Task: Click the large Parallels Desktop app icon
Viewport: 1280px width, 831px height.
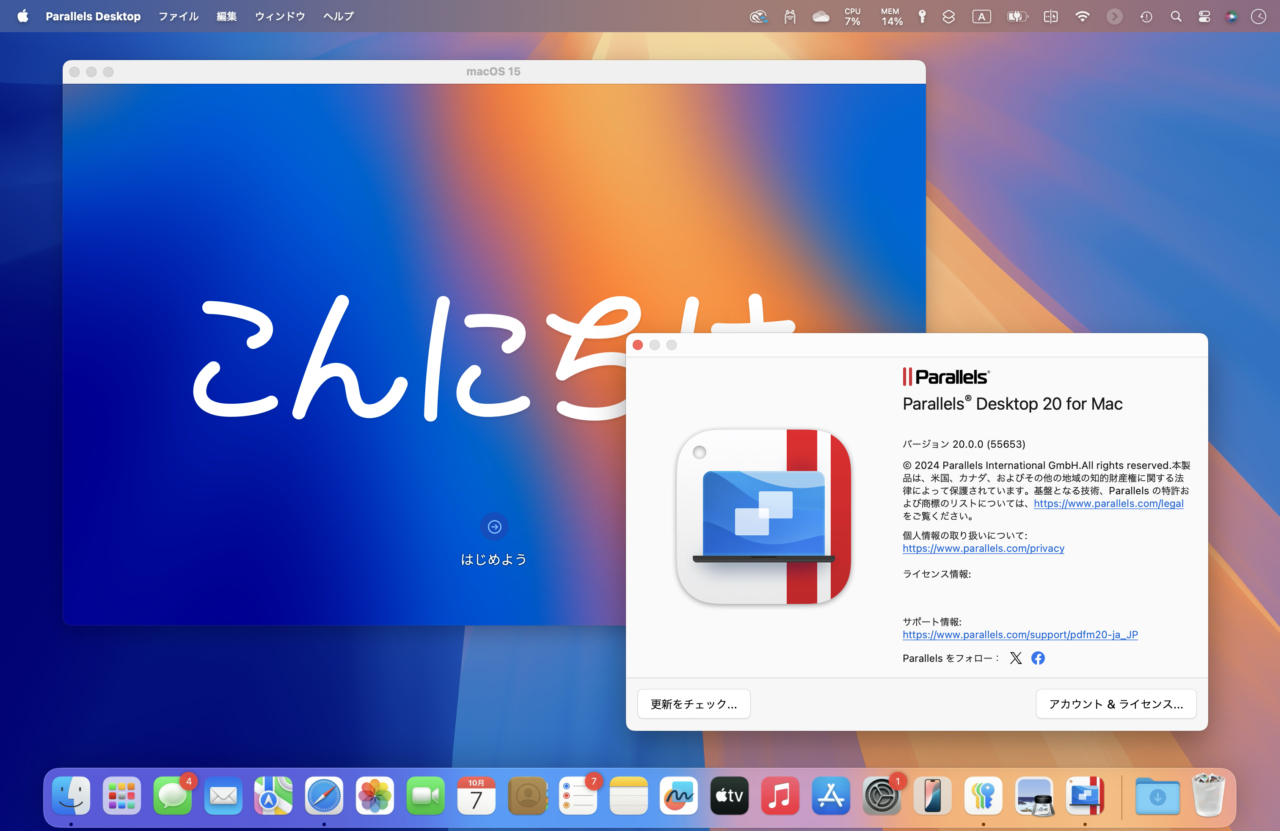Action: 764,516
